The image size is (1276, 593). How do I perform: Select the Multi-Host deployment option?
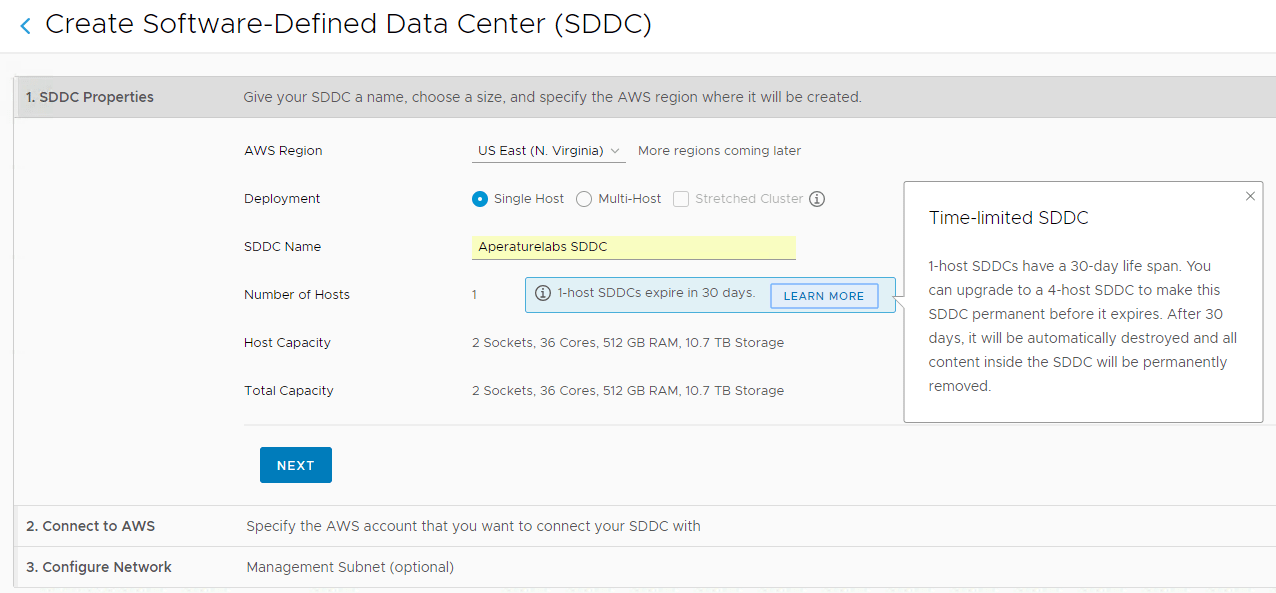coord(584,199)
